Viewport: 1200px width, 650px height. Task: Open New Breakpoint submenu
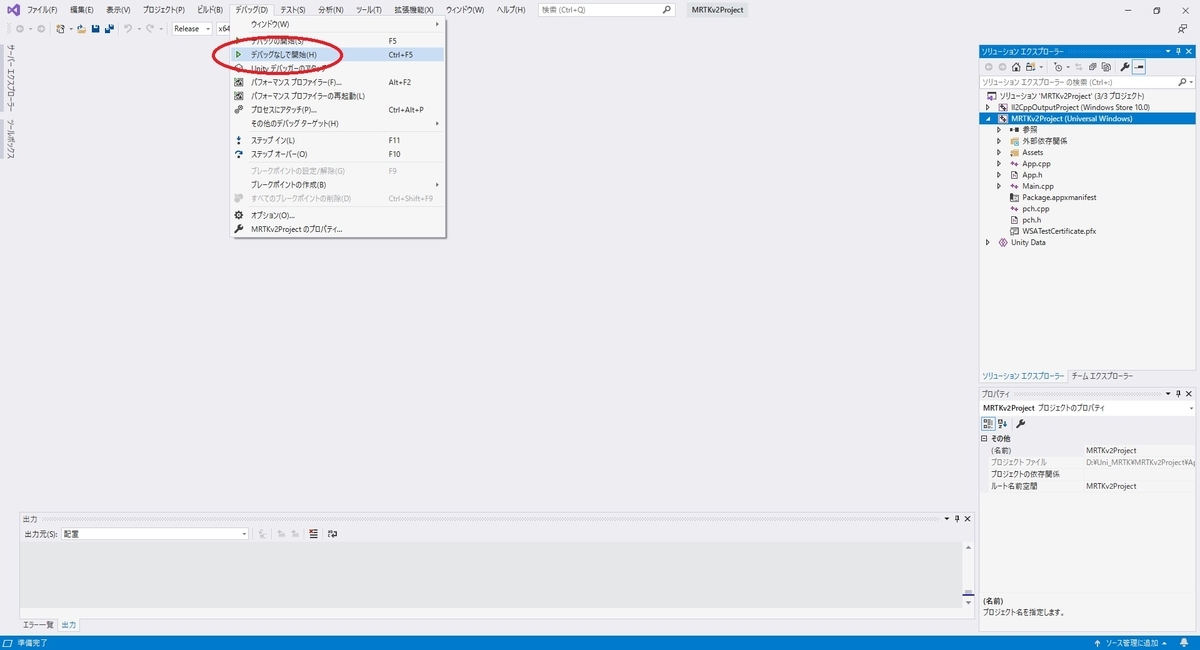tap(339, 184)
